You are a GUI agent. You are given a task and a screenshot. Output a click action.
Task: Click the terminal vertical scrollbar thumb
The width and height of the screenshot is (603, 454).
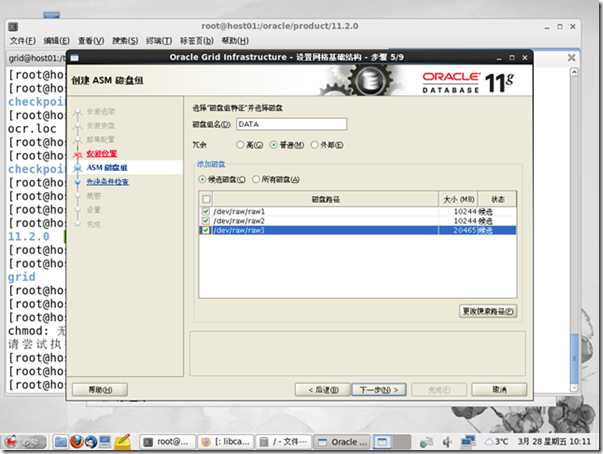pyautogui.click(x=574, y=359)
